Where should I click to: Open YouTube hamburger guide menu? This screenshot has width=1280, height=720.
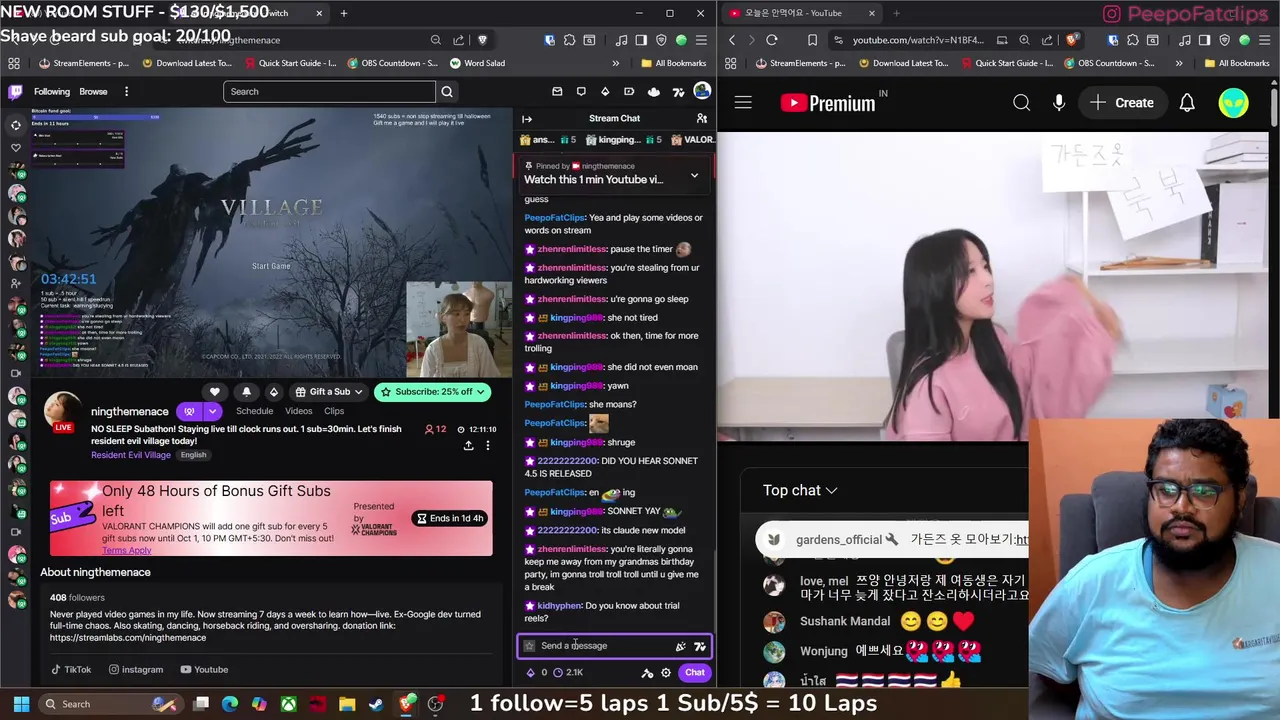[743, 103]
